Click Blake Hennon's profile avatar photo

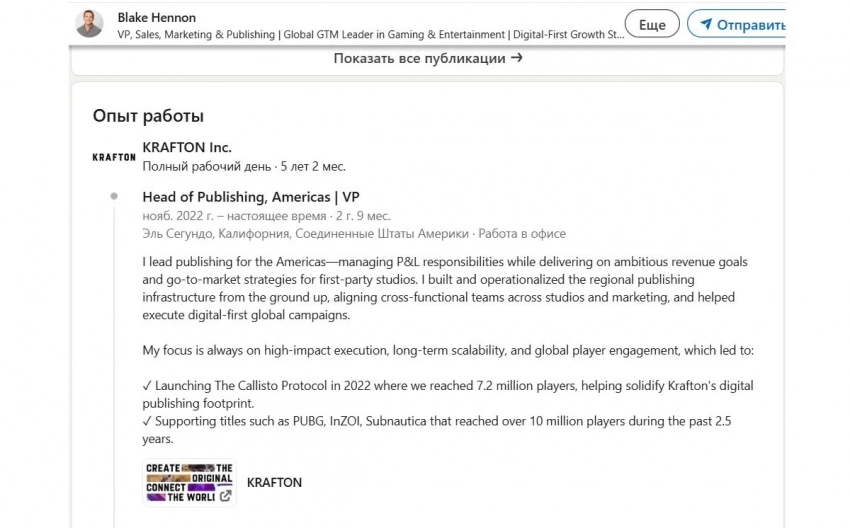click(x=90, y=24)
